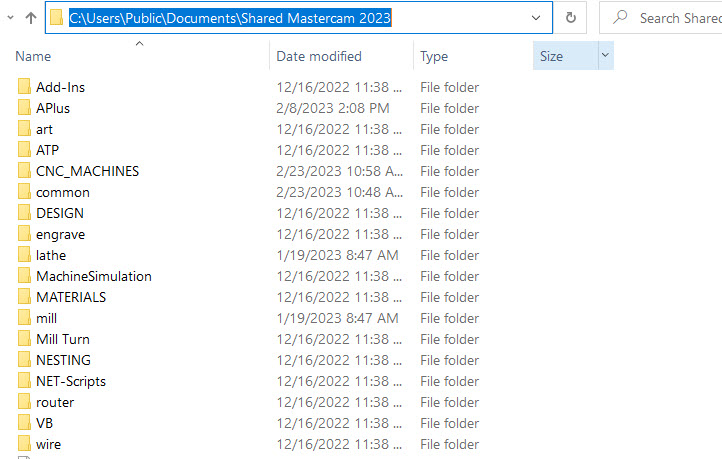Click the search magnifier icon
Image resolution: width=722 pixels, height=459 pixels.
(620, 17)
